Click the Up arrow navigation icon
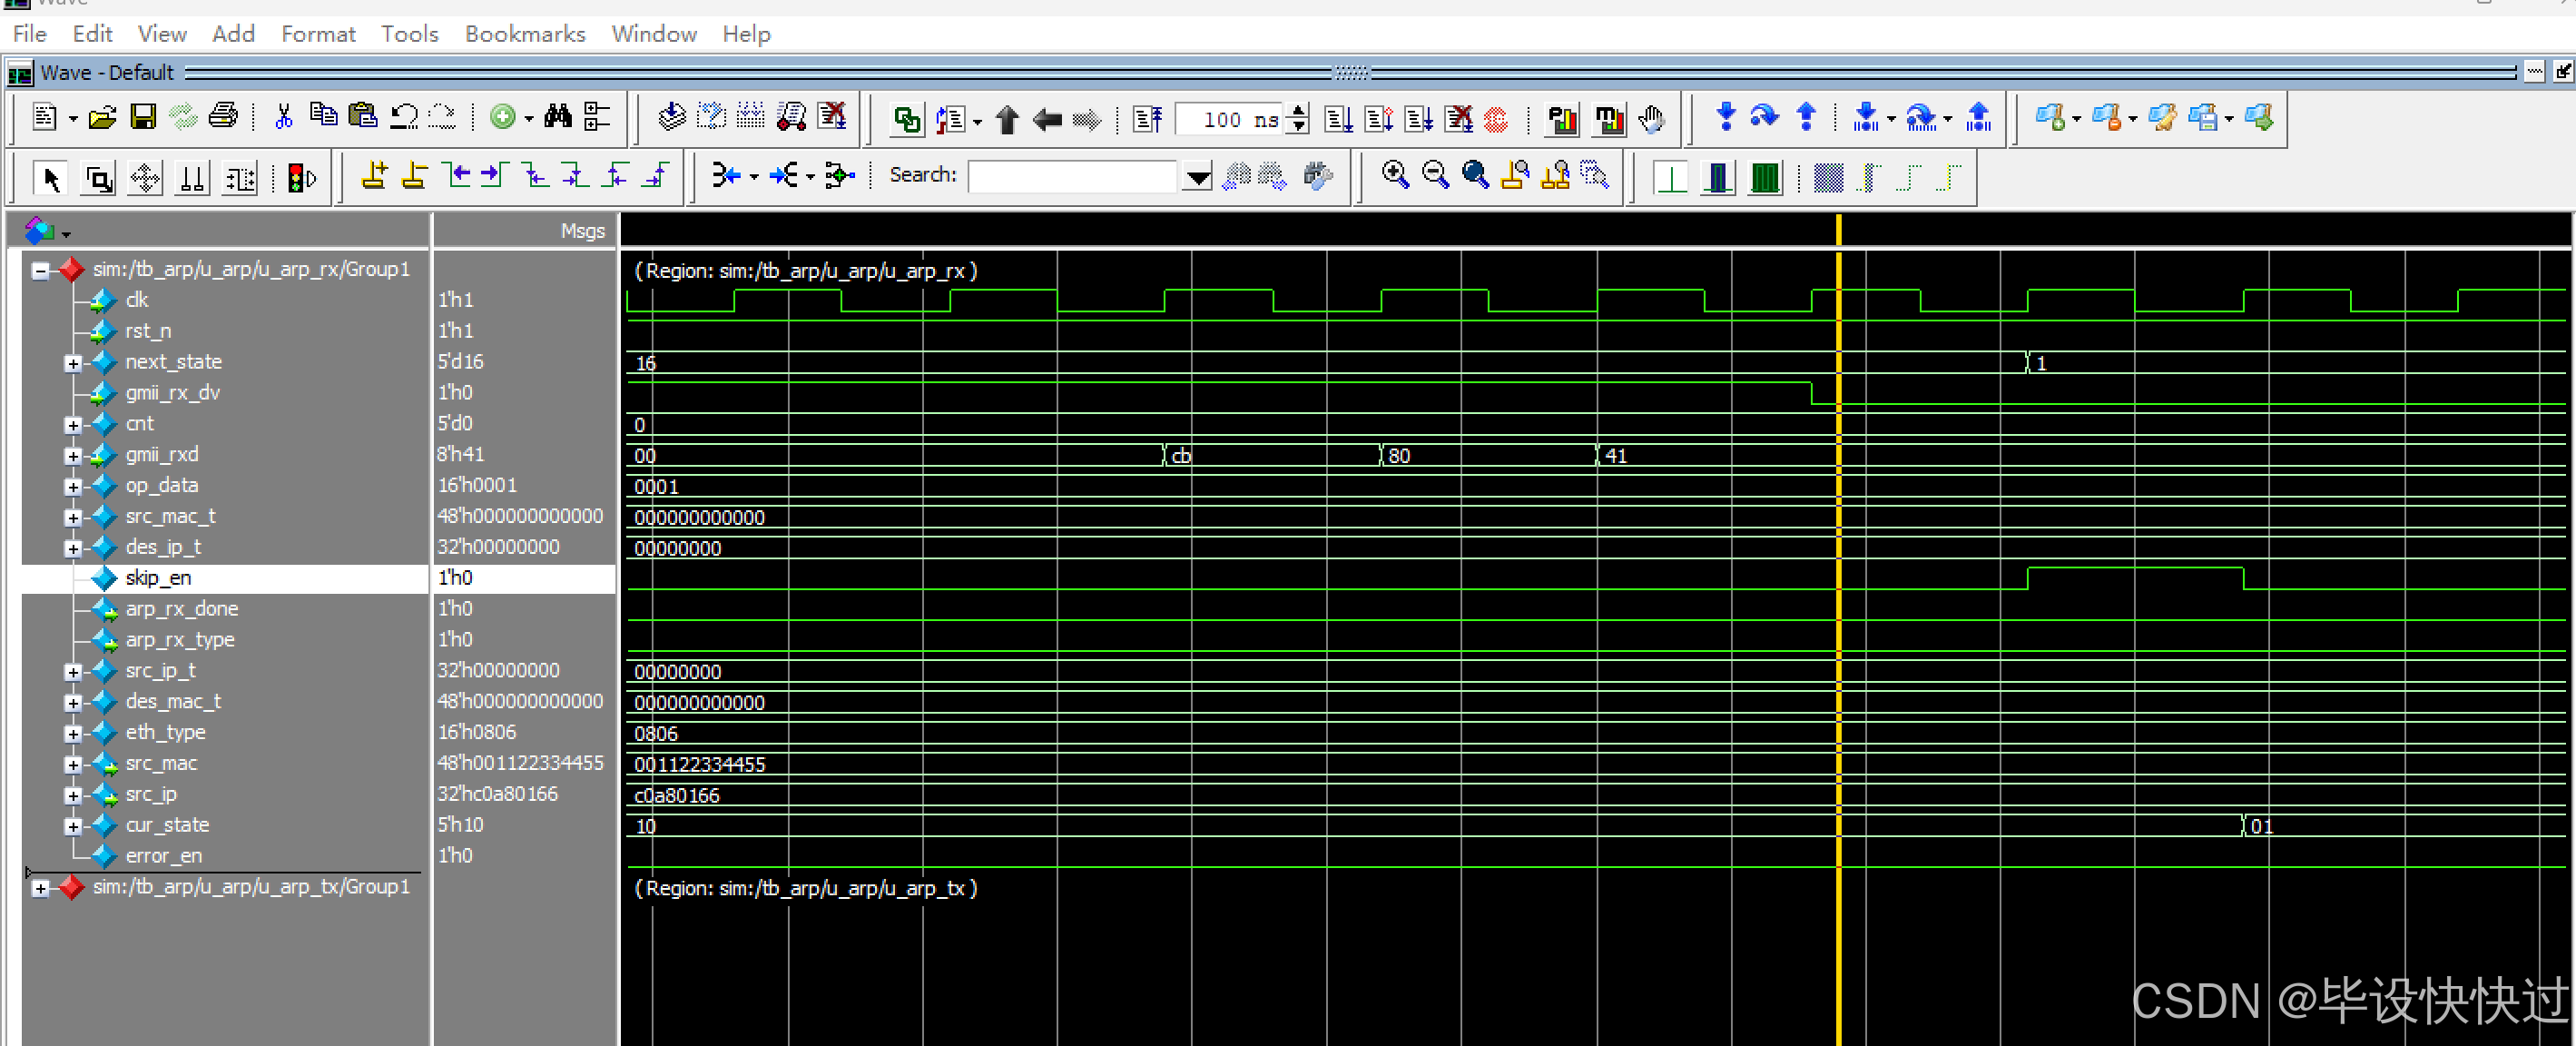The width and height of the screenshot is (2576, 1046). coord(1007,120)
